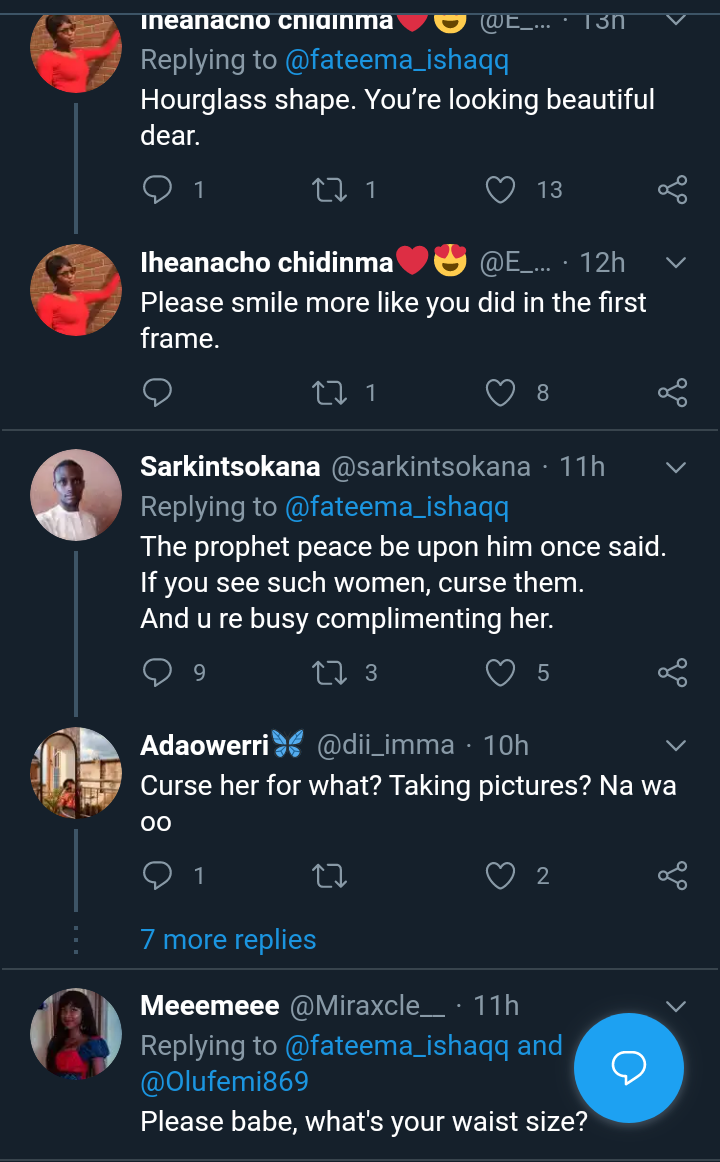View Meeemeee's profile avatar

pos(76,1034)
